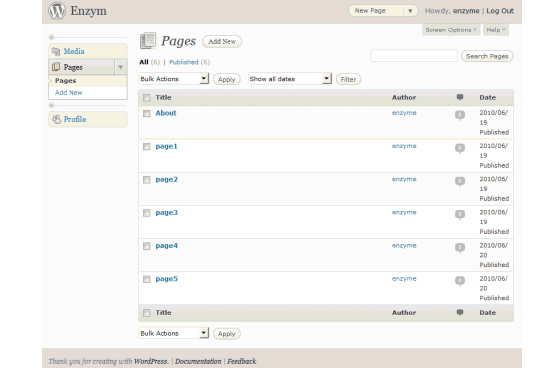Click the Search Pages button
Viewport: 560px width, 368px height.
pos(487,56)
